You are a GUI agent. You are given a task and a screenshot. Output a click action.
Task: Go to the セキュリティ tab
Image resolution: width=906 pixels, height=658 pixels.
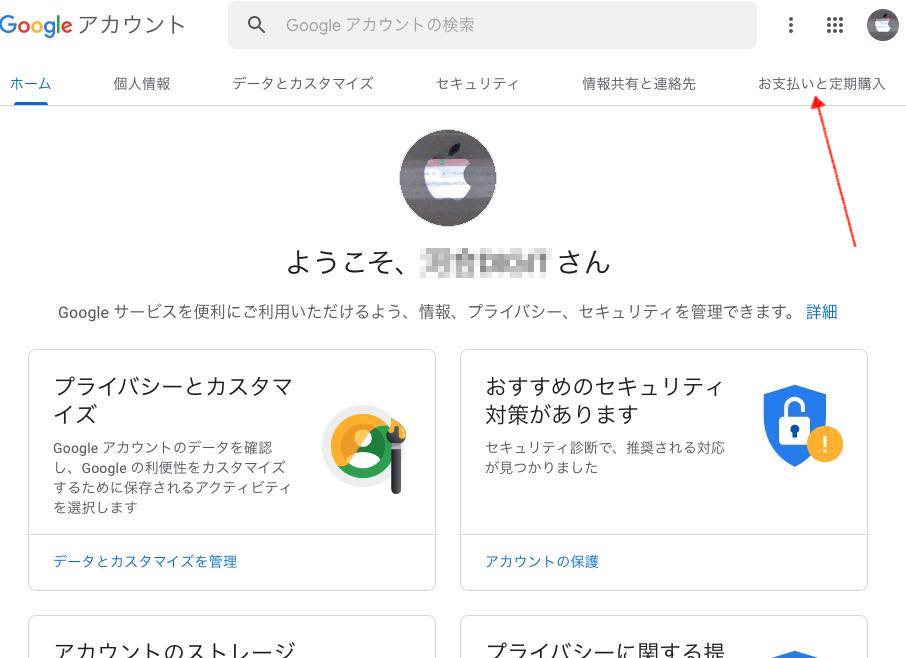click(x=477, y=84)
